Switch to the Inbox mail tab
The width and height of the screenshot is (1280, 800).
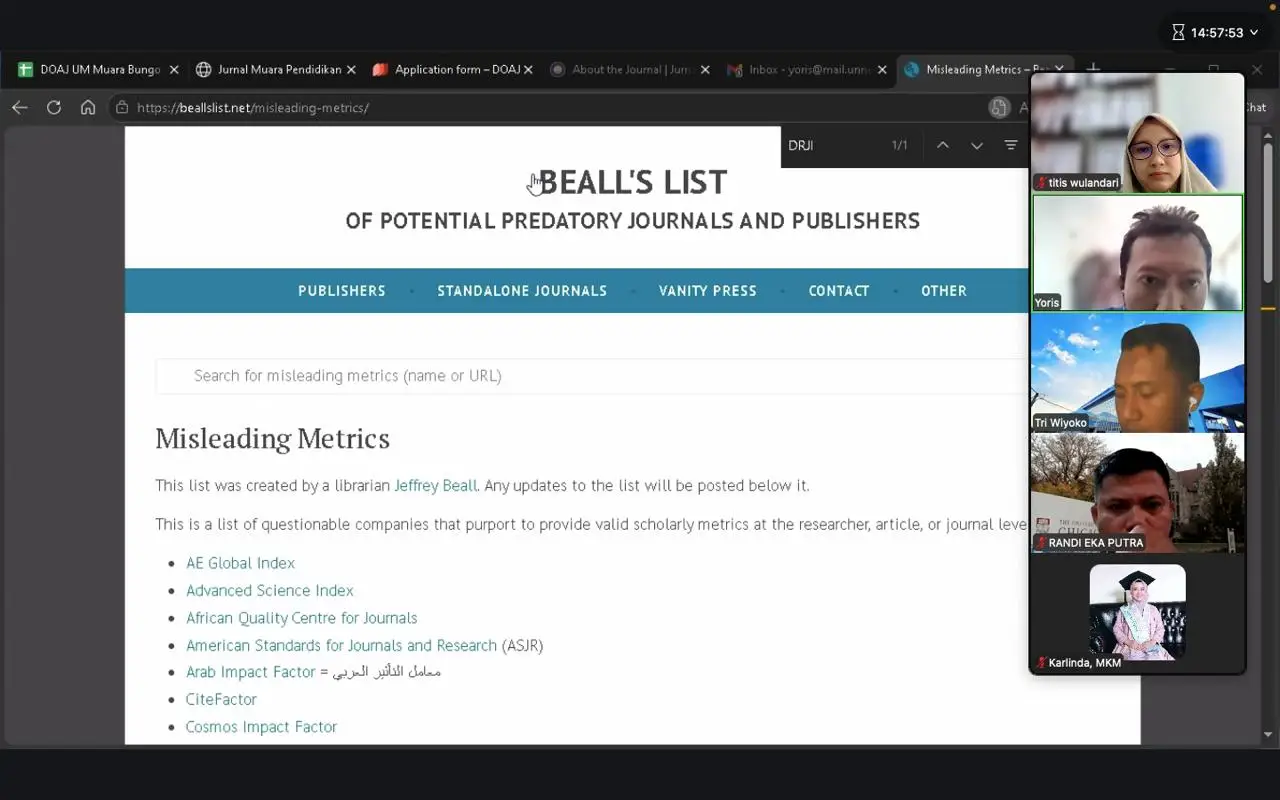pyautogui.click(x=806, y=70)
